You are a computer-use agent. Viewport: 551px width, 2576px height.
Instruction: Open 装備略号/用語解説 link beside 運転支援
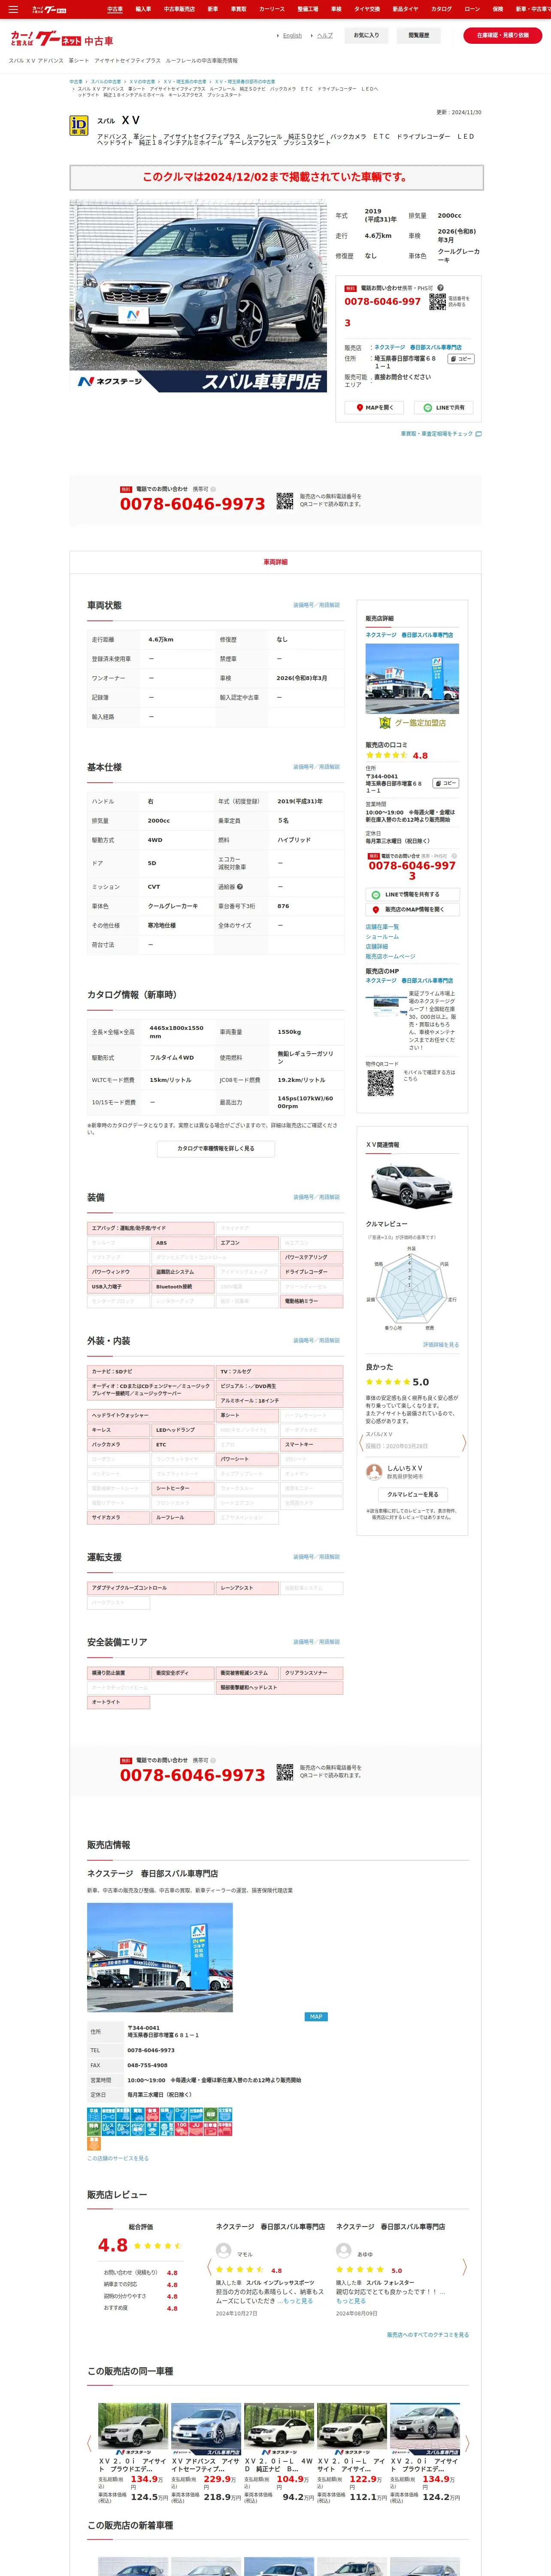(316, 1557)
